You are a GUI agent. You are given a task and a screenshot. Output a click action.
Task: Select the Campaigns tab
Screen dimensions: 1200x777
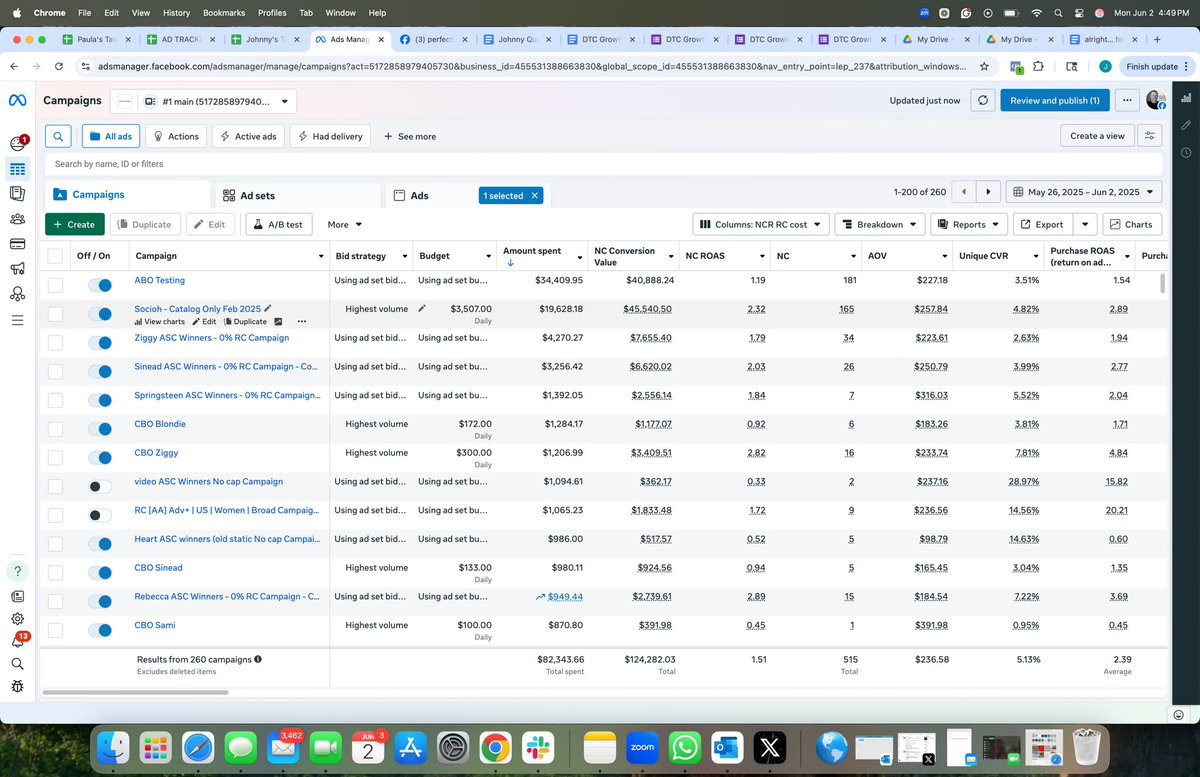(x=126, y=195)
